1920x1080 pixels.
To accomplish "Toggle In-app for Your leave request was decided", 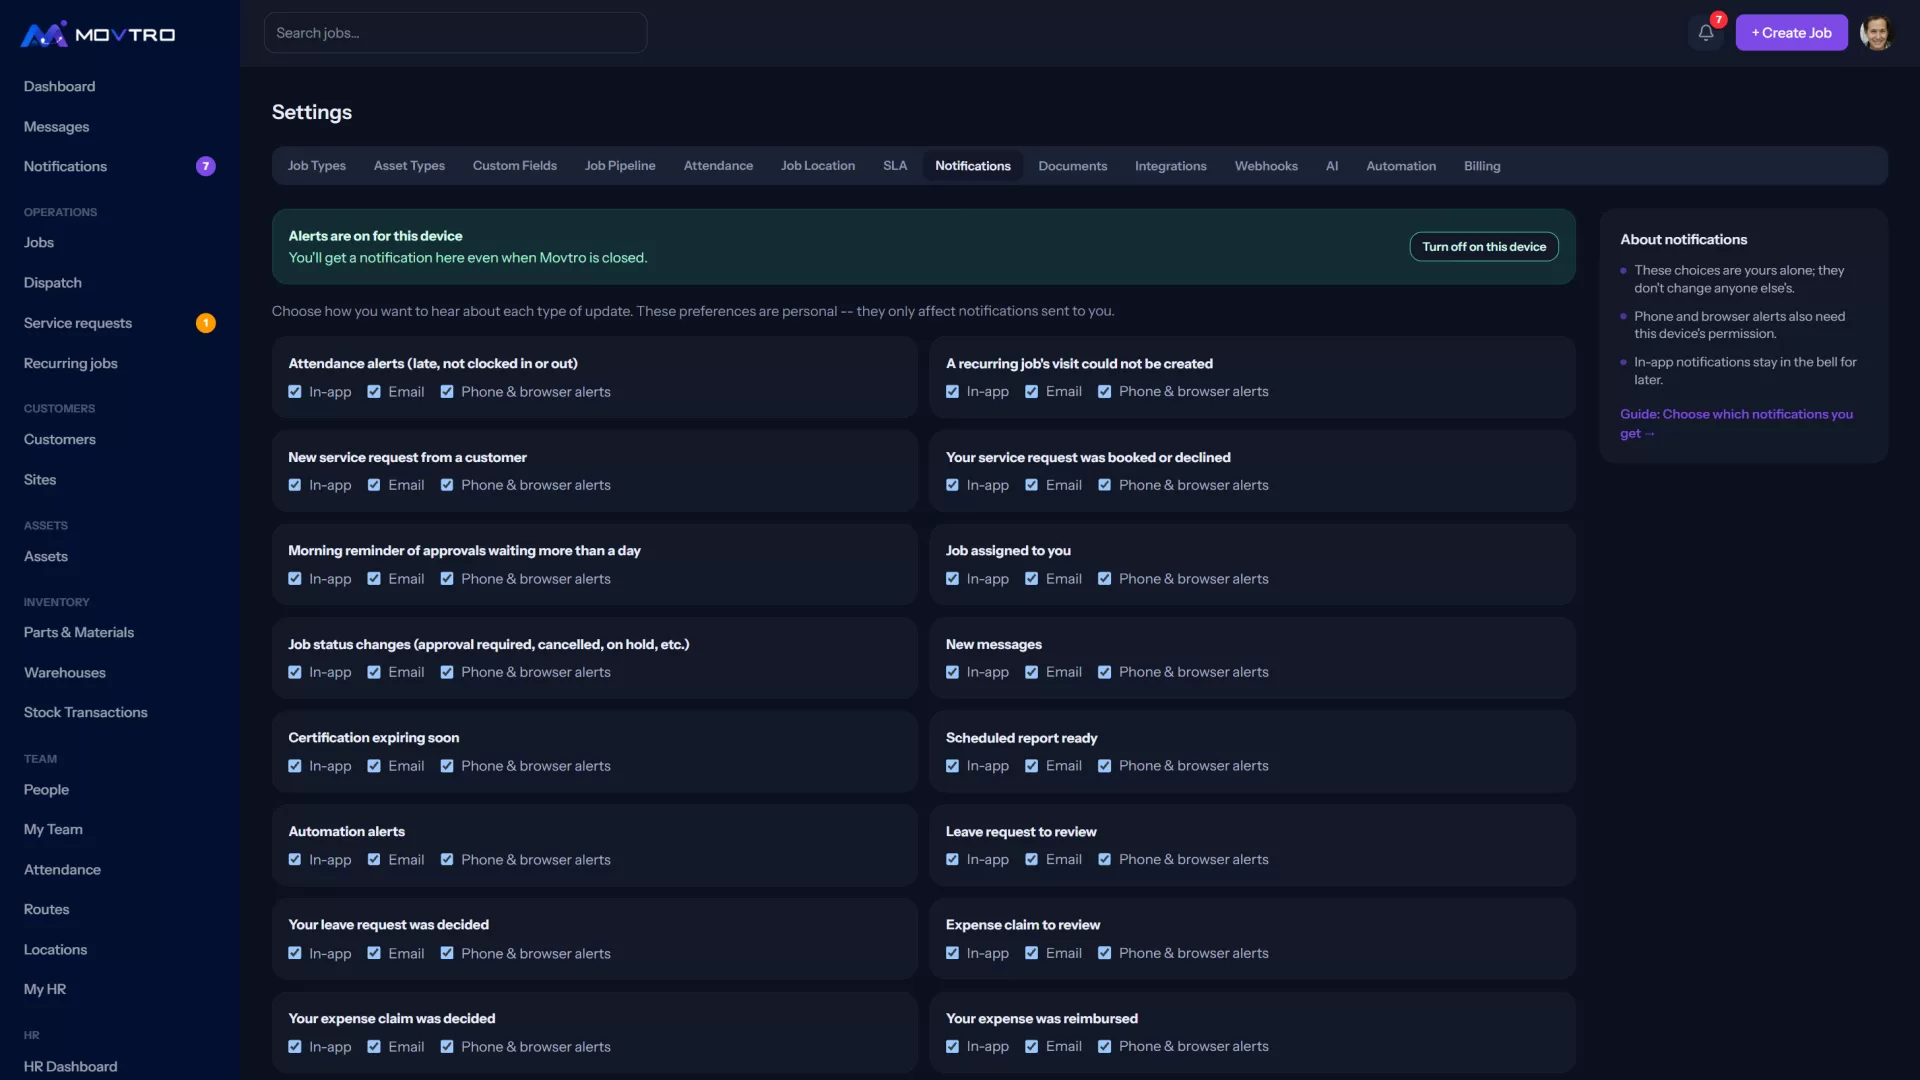I will coord(295,953).
